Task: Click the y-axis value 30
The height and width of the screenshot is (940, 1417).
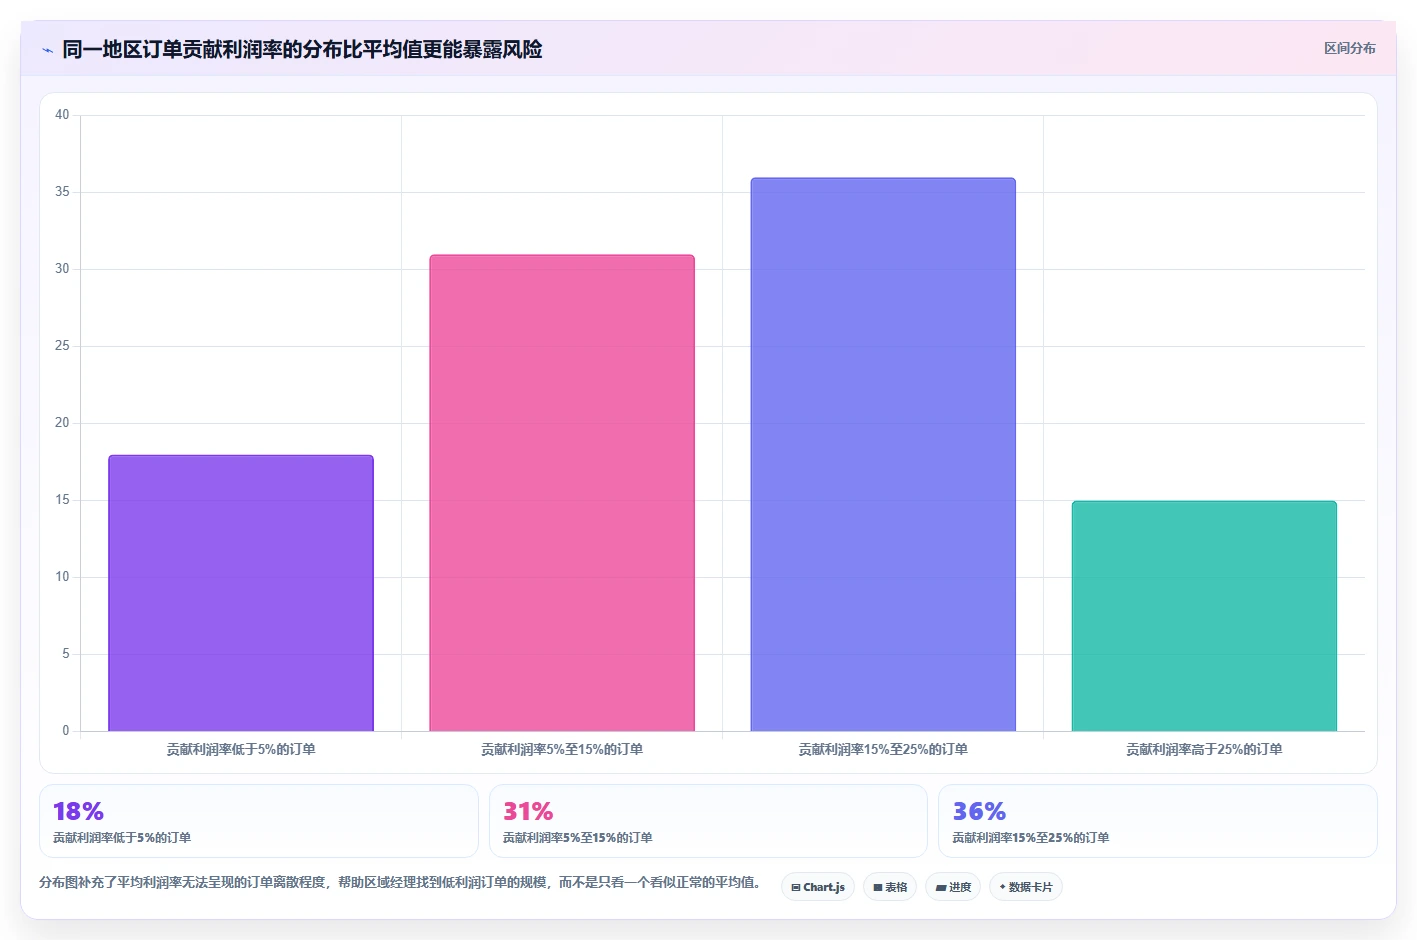Action: tap(62, 269)
